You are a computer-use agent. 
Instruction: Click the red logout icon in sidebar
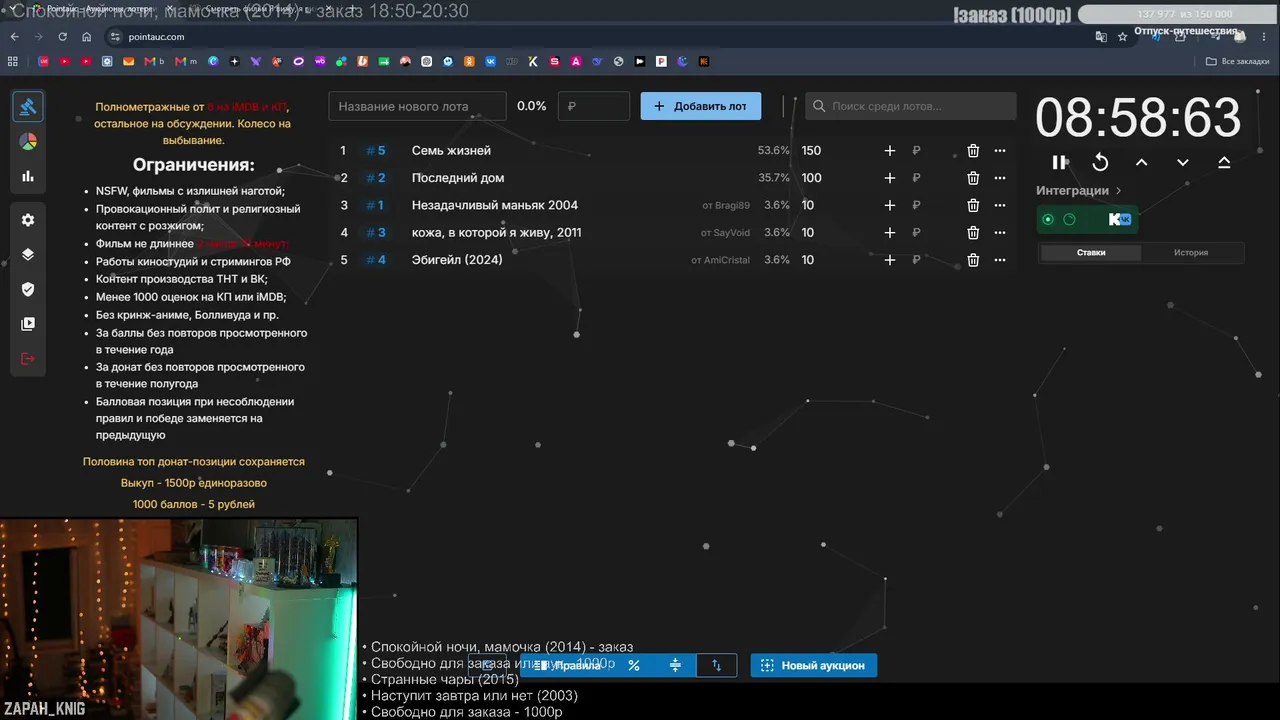tap(28, 359)
